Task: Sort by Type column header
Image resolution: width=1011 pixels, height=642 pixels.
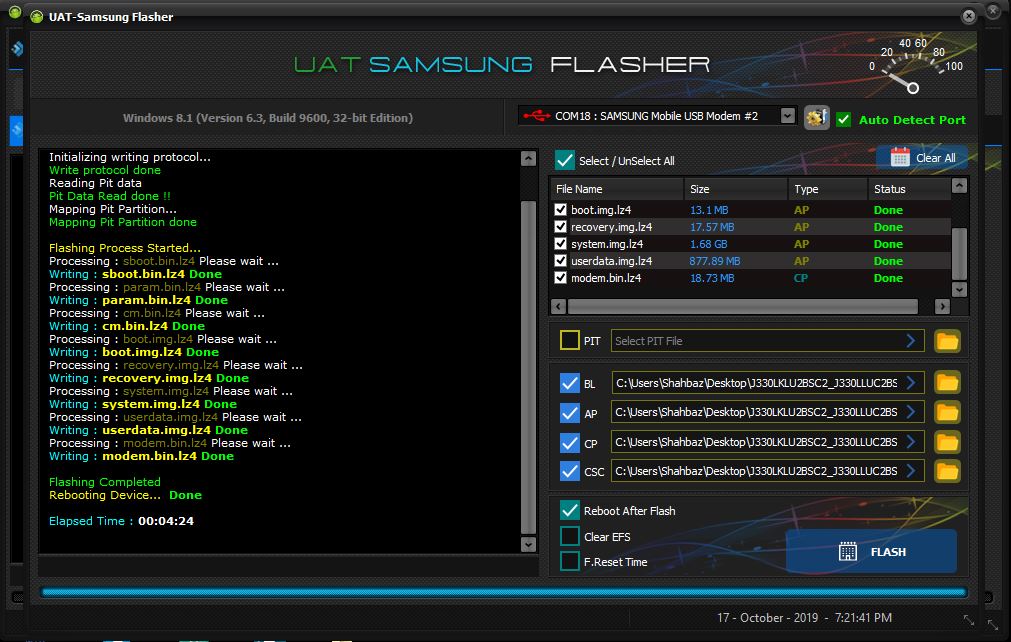Action: point(828,189)
